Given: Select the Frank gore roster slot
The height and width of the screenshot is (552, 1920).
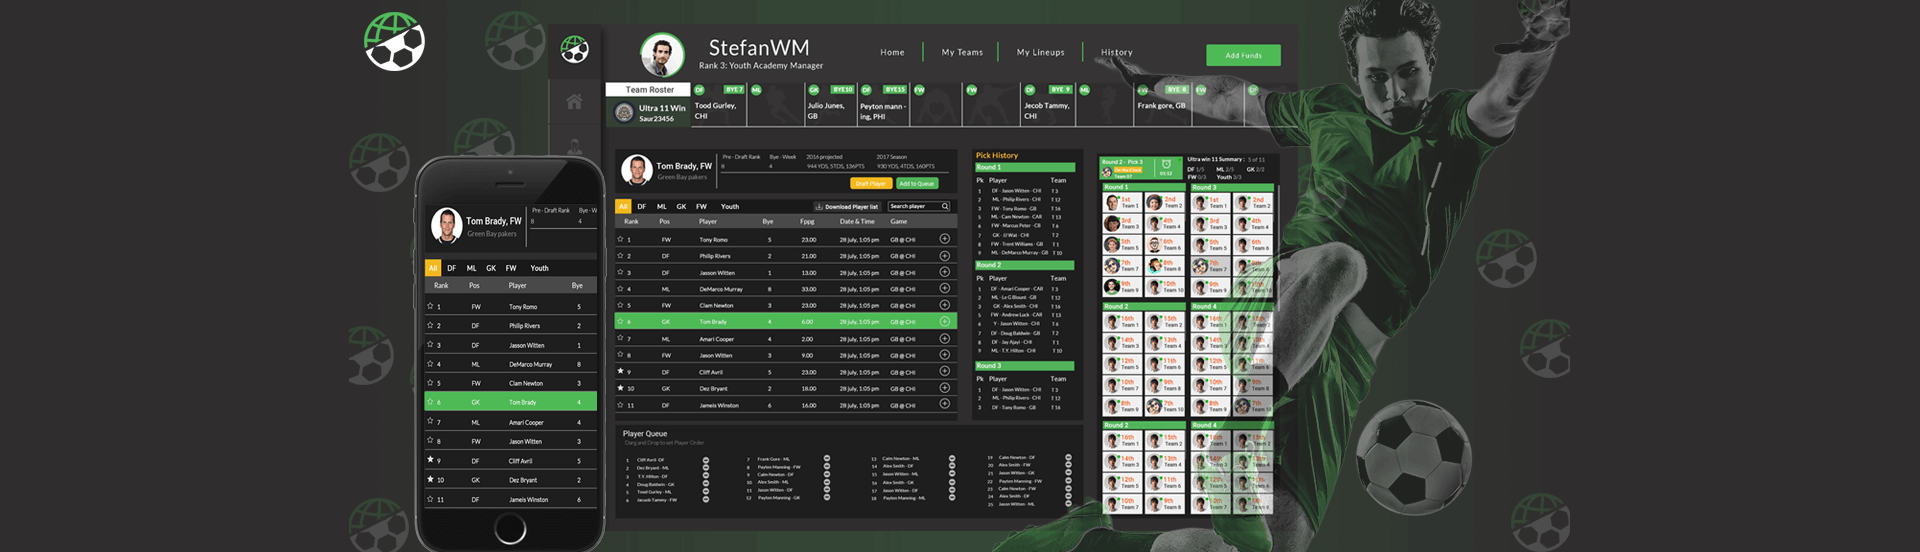Looking at the screenshot, I should tap(1162, 106).
